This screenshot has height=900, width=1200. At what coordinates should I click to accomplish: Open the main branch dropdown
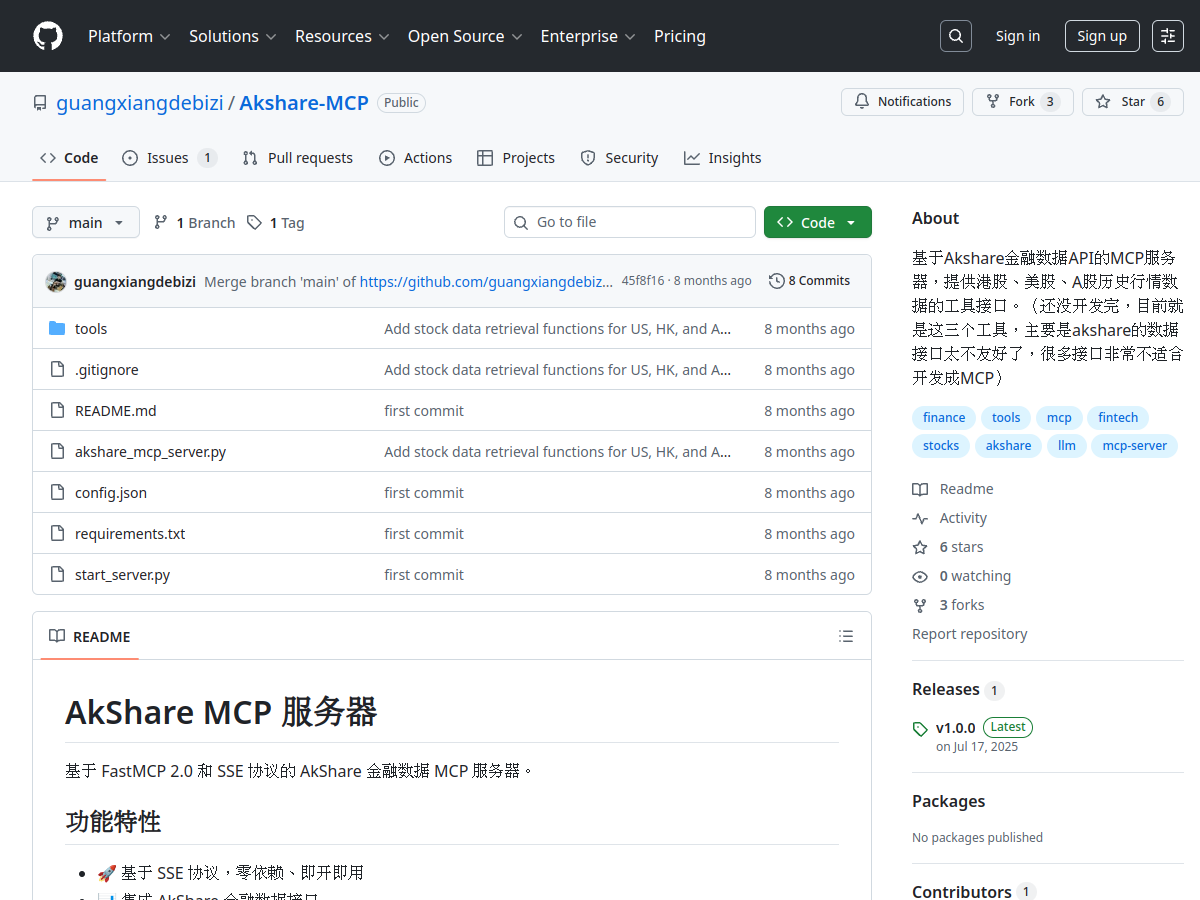click(86, 222)
